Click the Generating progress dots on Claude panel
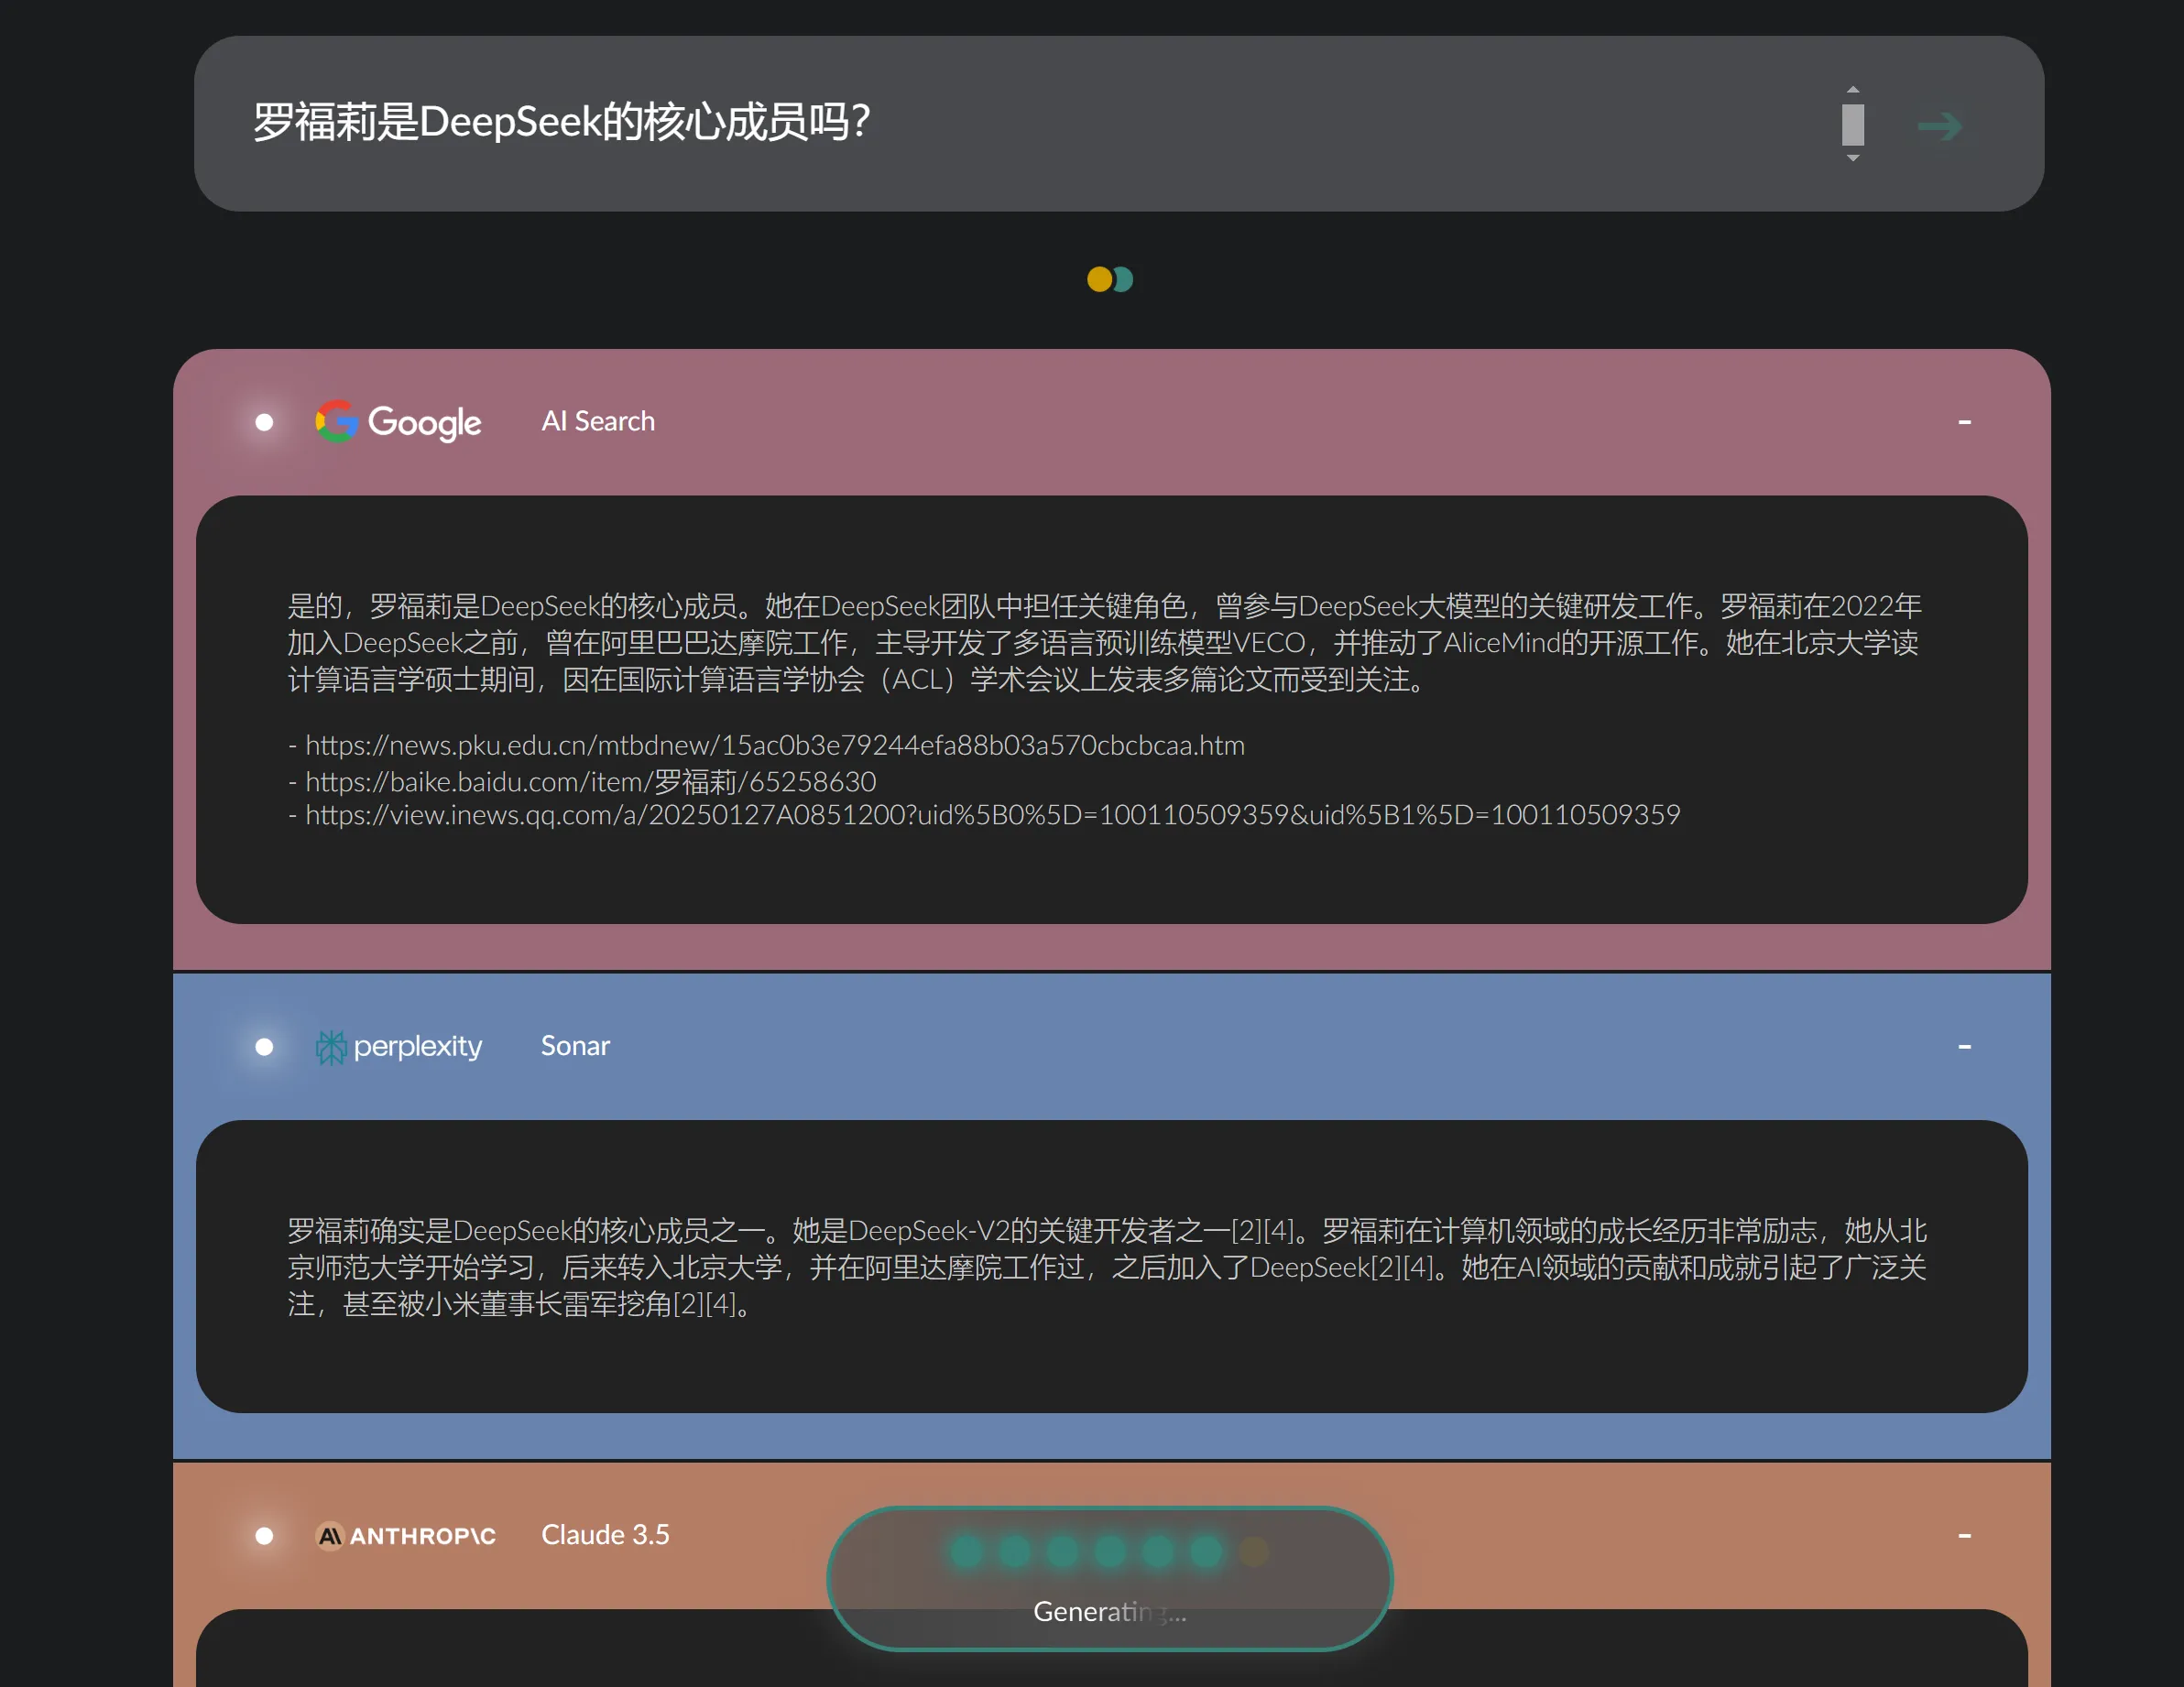 (x=1108, y=1552)
